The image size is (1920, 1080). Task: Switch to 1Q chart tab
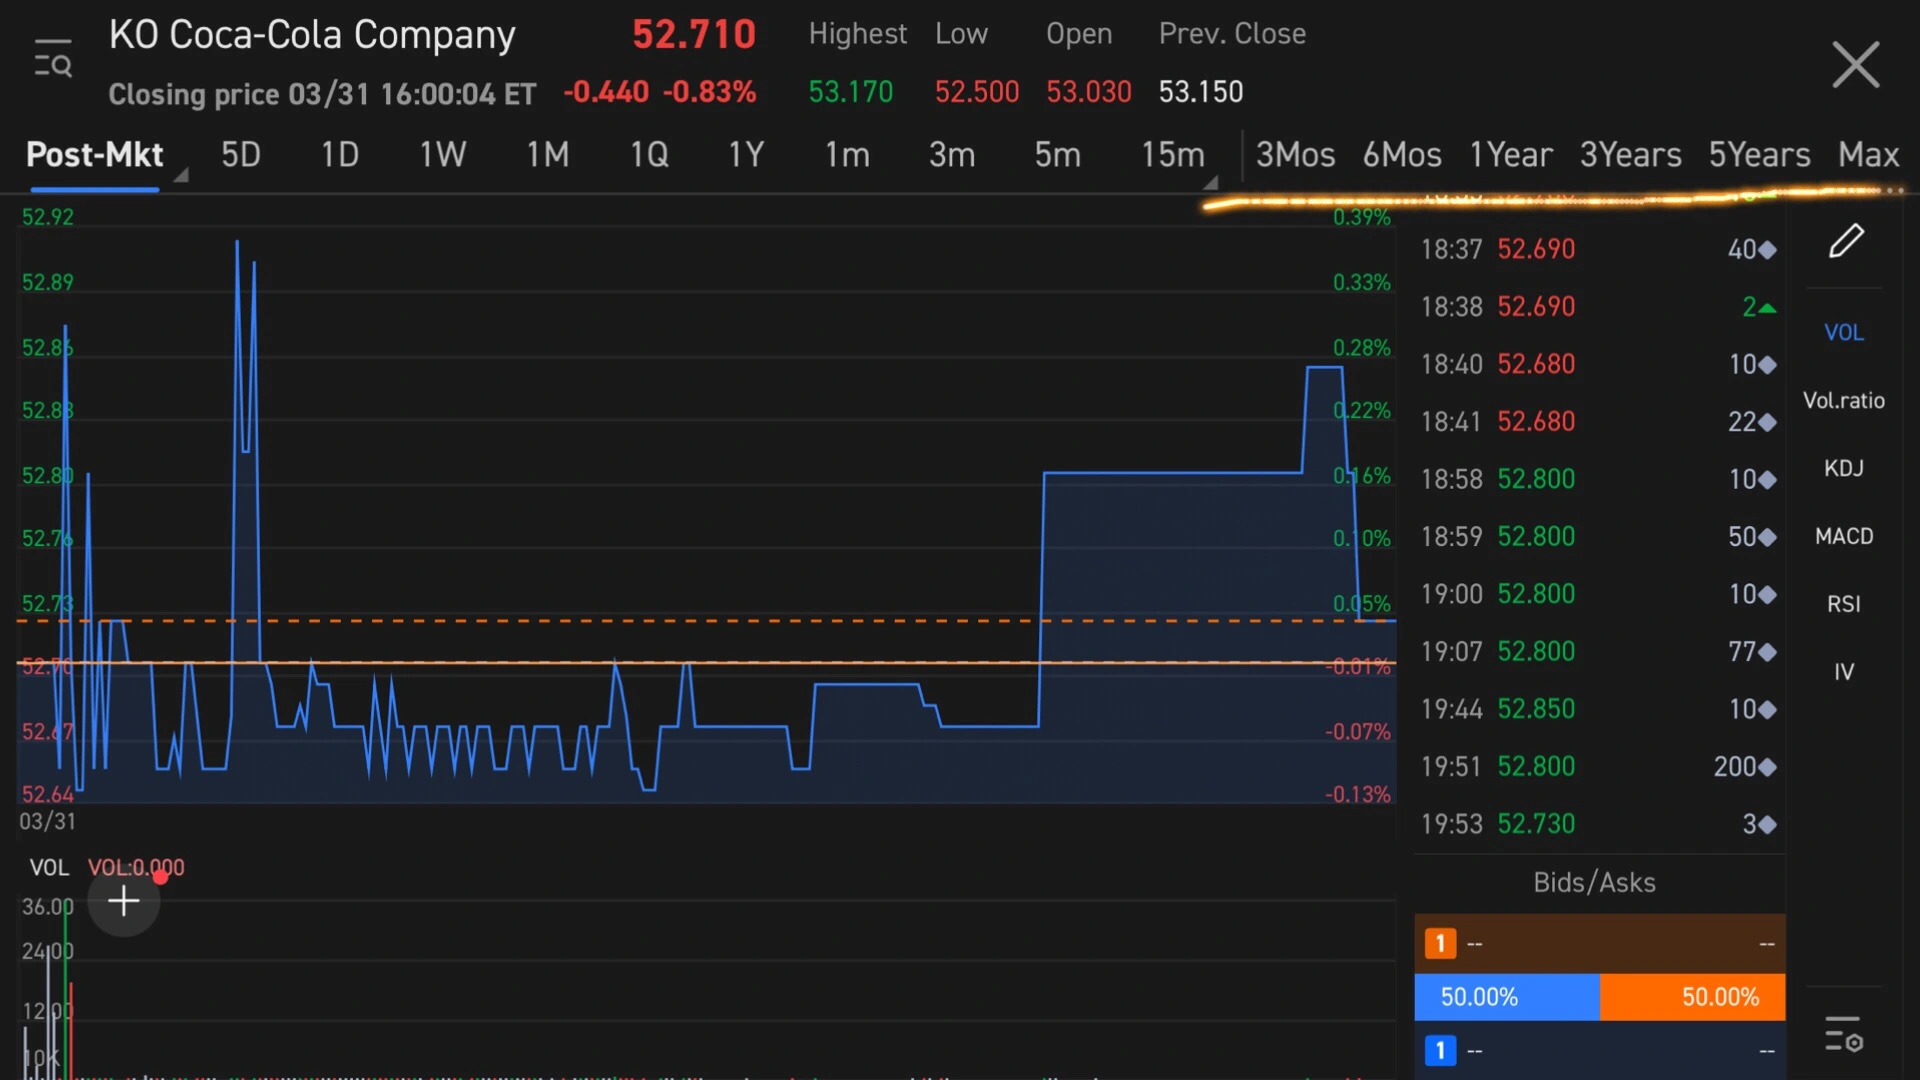click(649, 155)
